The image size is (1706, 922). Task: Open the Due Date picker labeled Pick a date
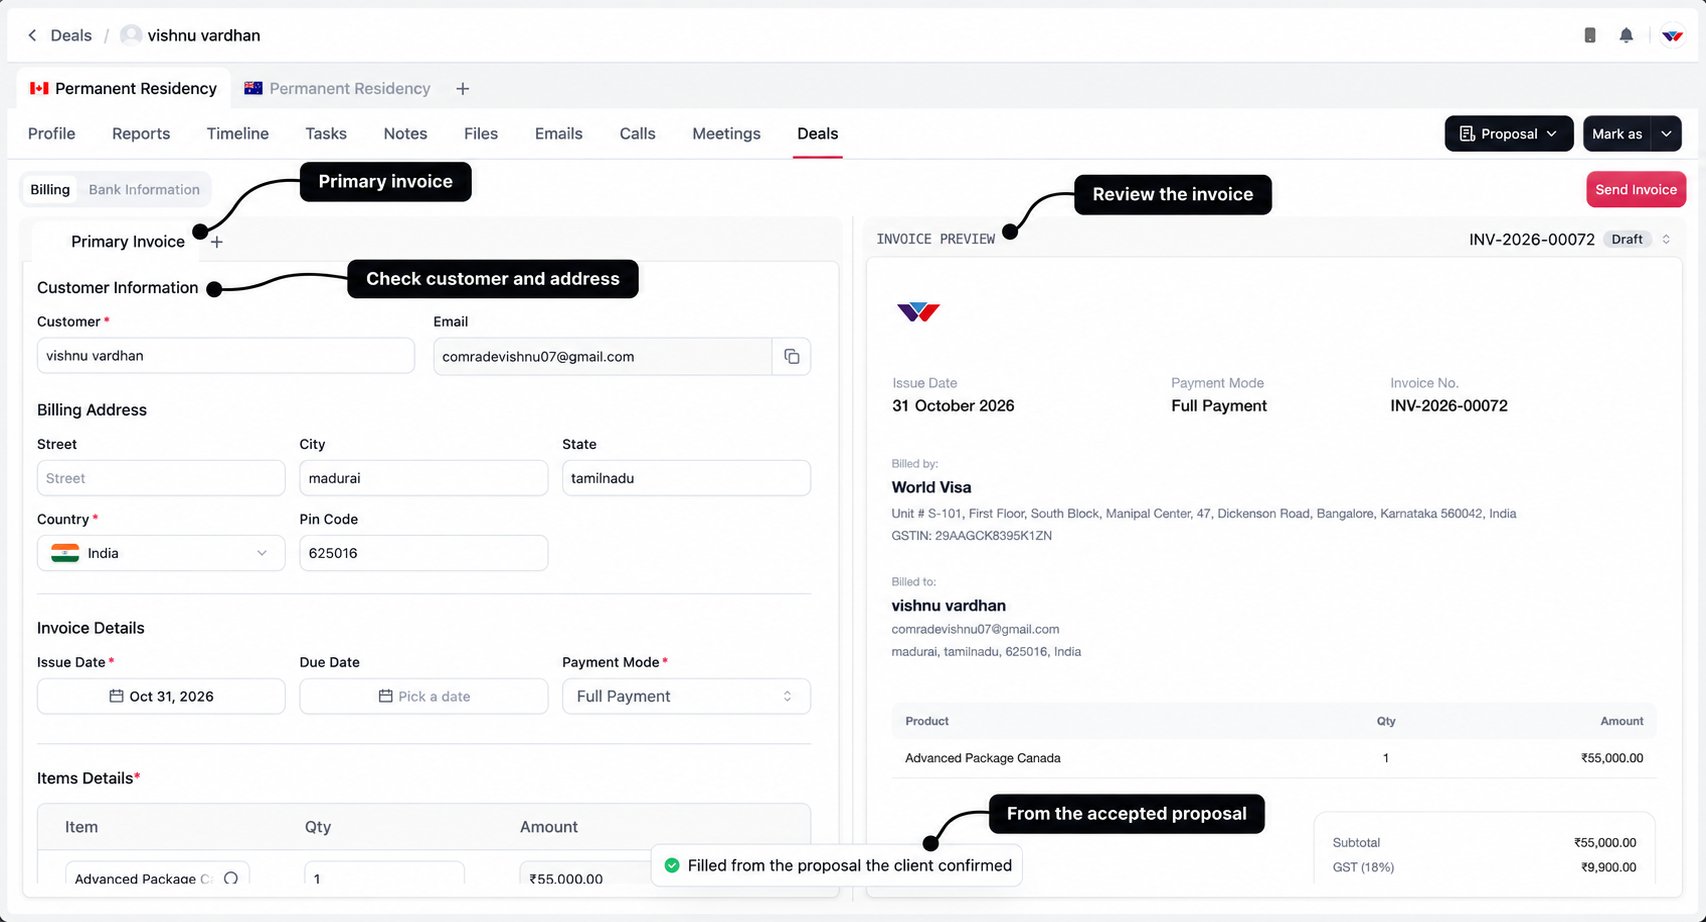point(424,696)
